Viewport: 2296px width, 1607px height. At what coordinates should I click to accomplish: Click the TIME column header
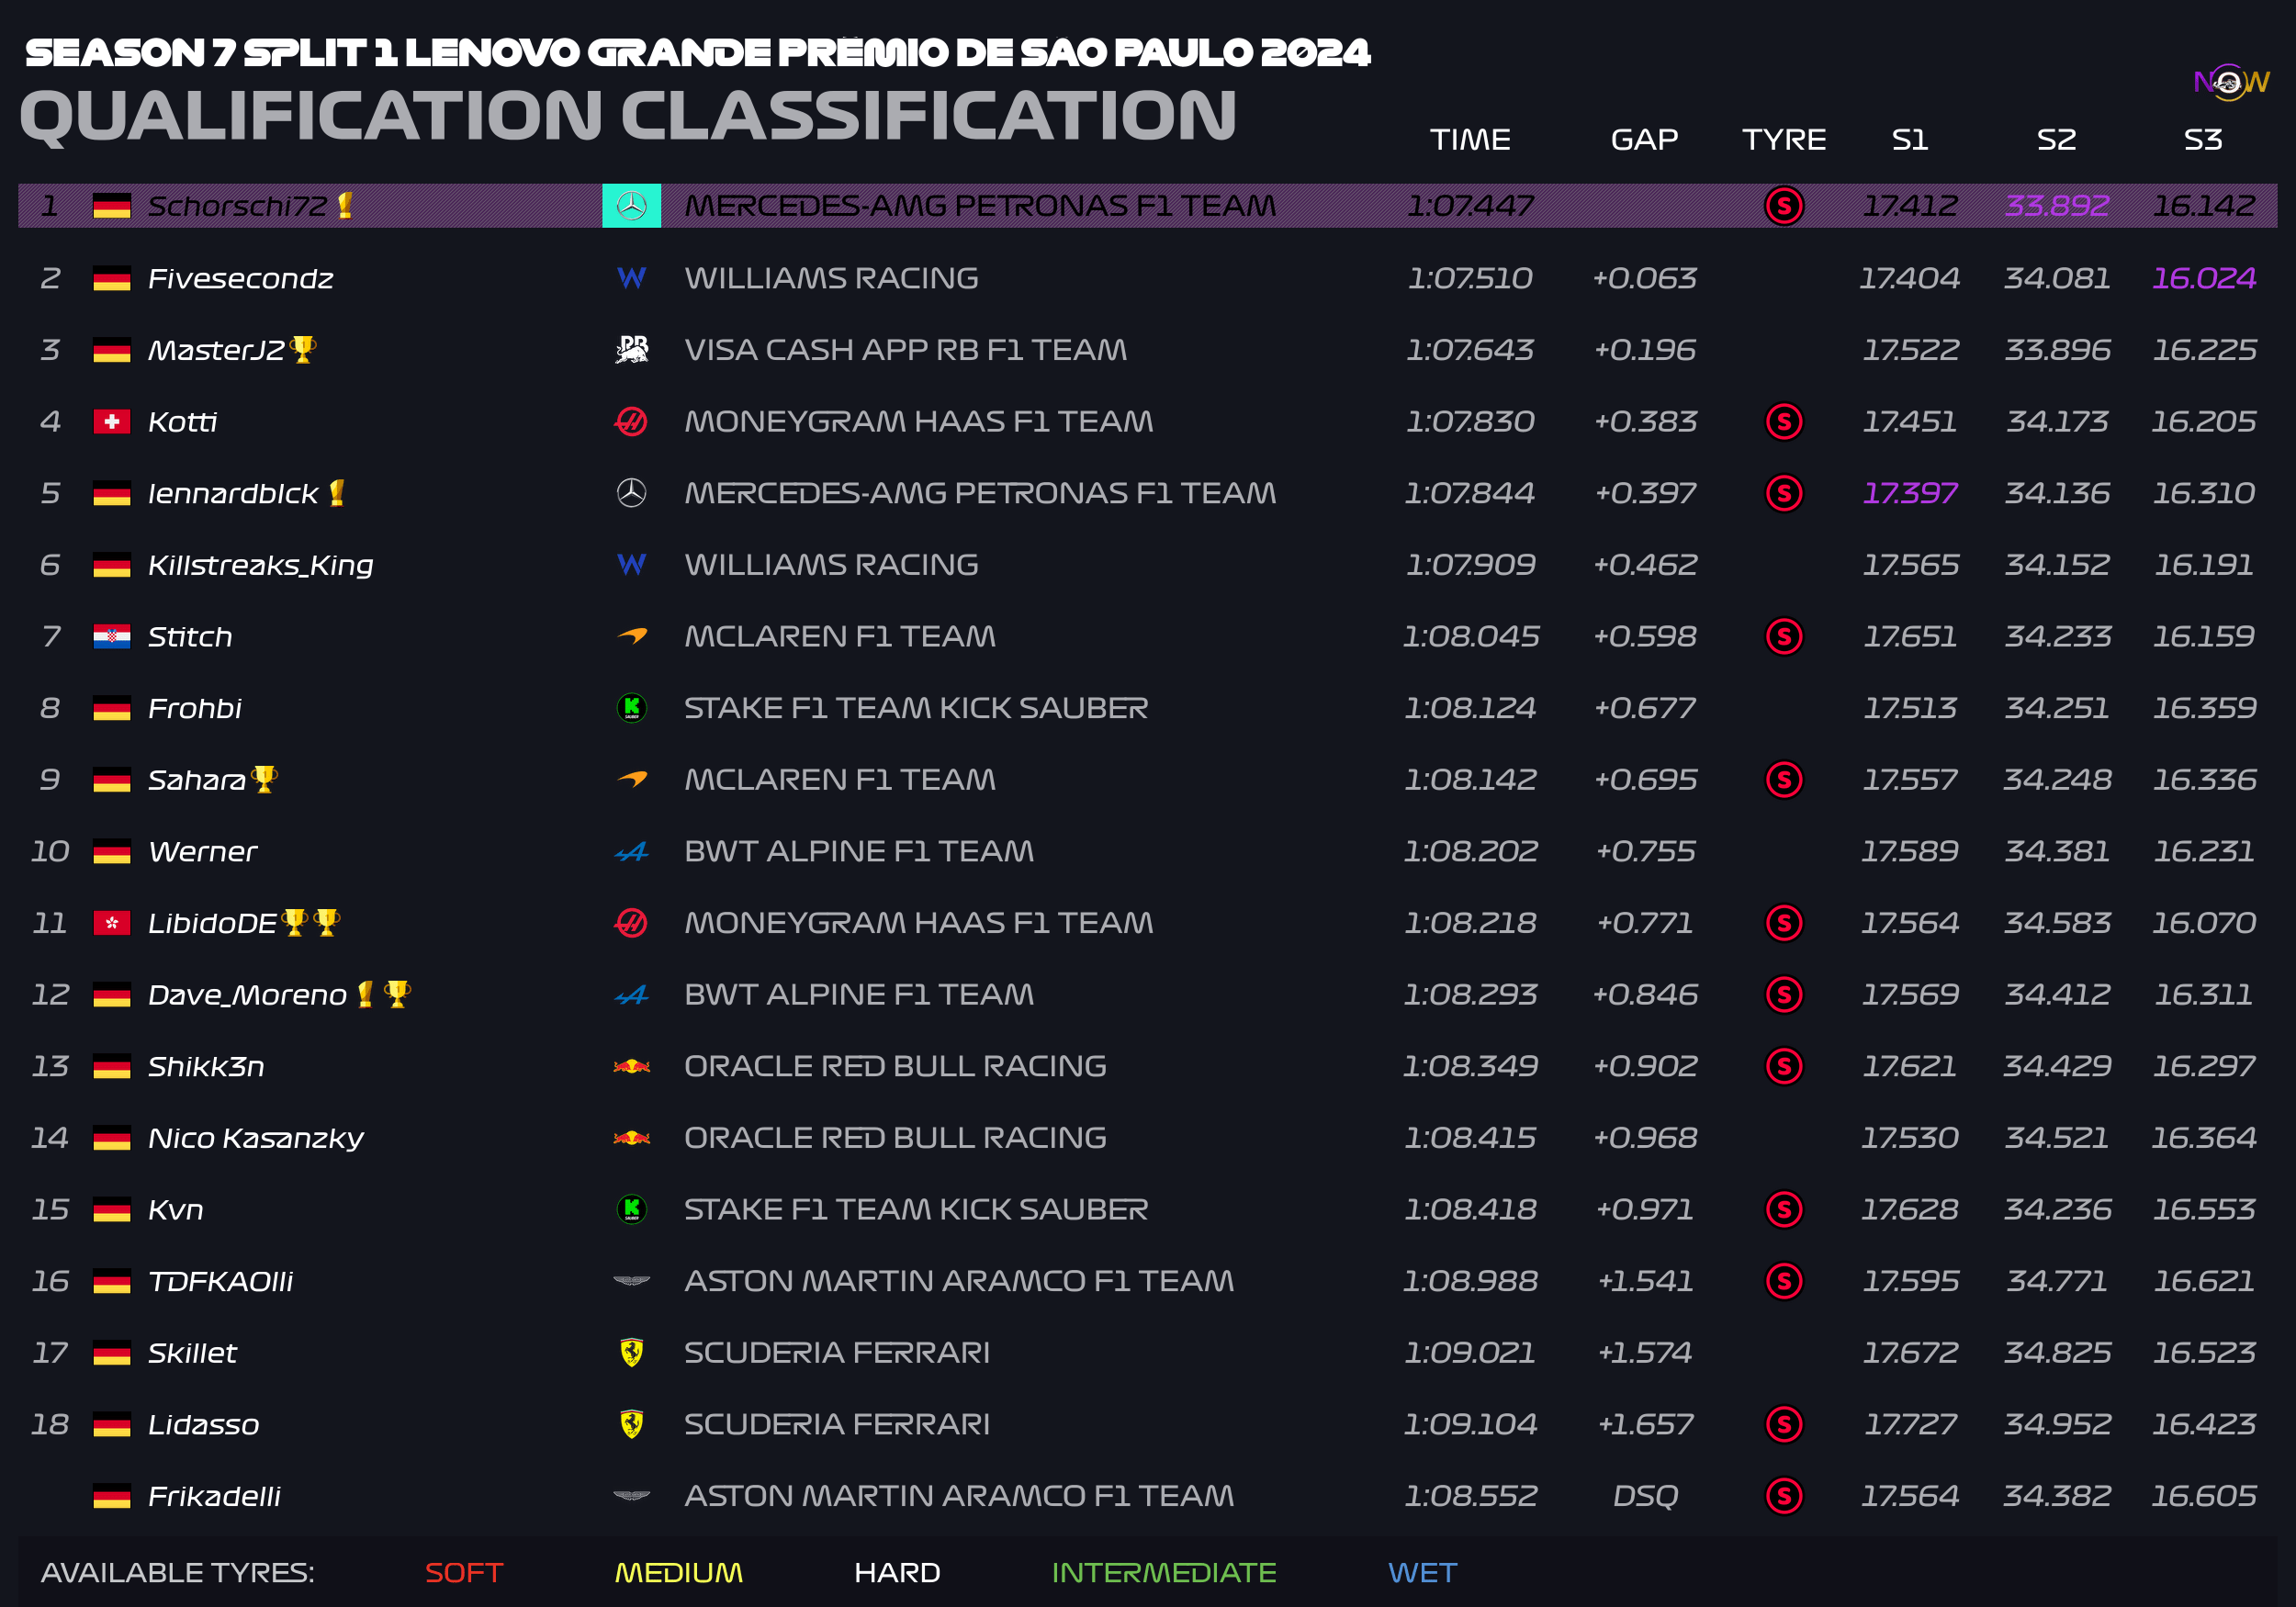click(x=1470, y=139)
